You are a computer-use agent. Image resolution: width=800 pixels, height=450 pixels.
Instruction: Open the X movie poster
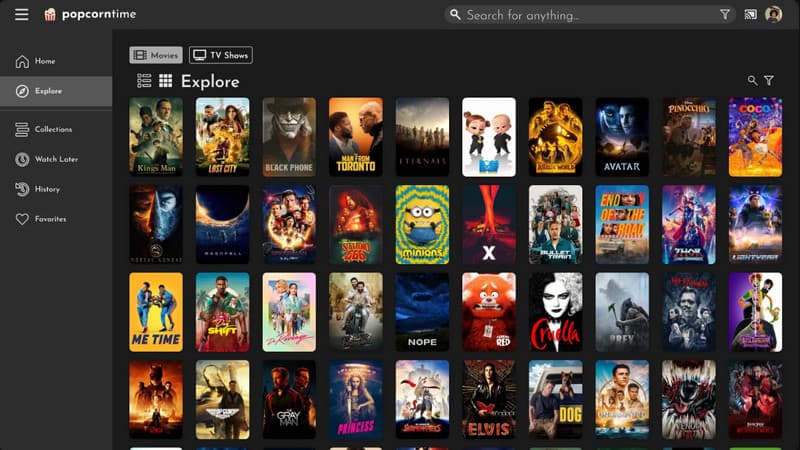click(489, 224)
